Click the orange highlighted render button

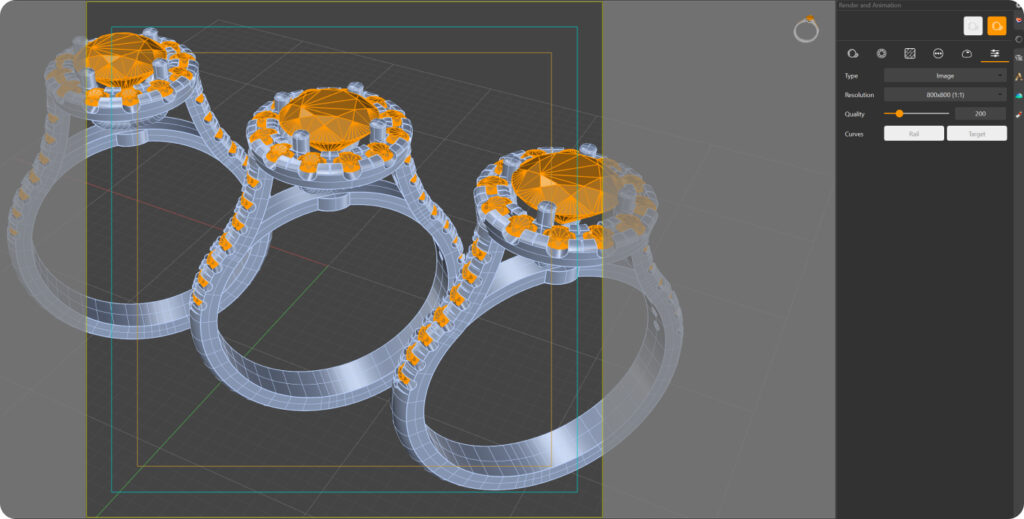pyautogui.click(x=997, y=27)
